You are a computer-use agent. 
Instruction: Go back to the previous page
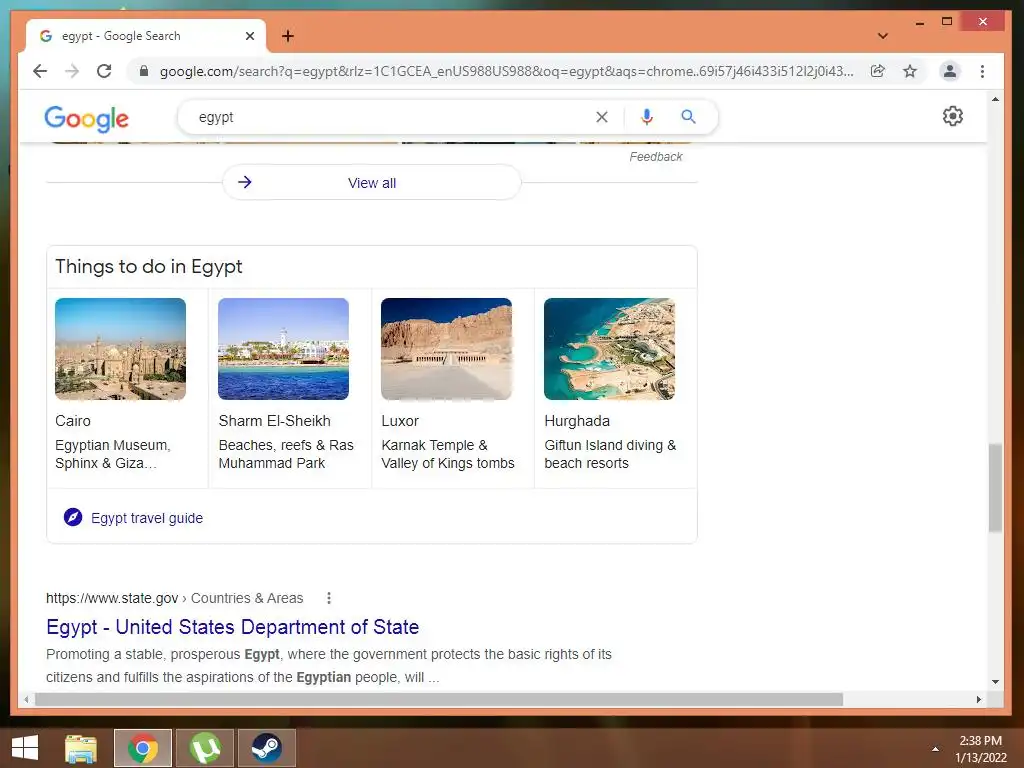pos(40,71)
